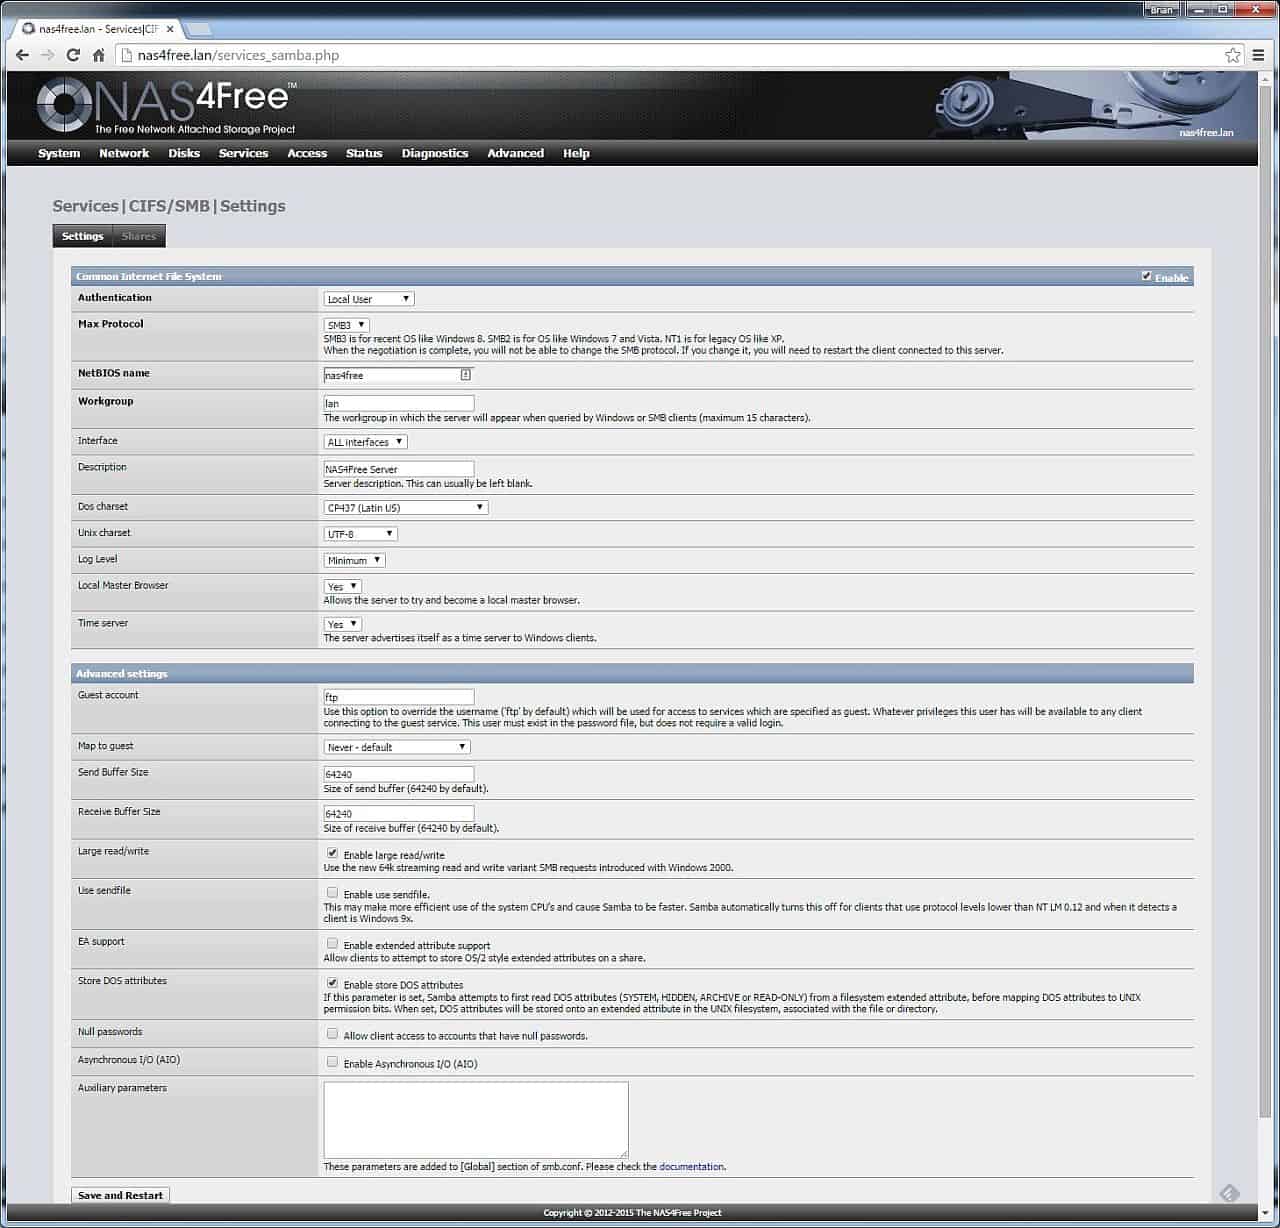Open the Help menu
Screen dimensions: 1280x1228
point(576,153)
